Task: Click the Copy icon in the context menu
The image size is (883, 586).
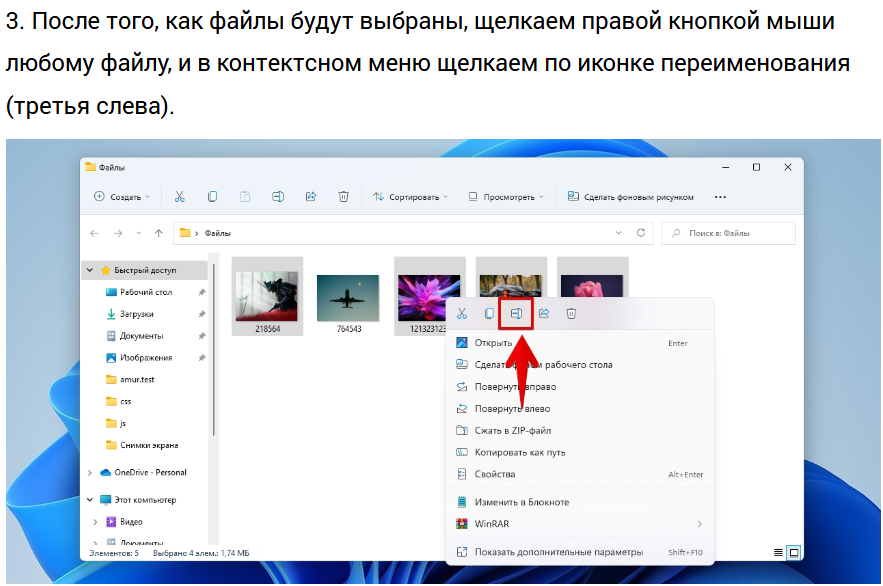Action: [x=489, y=314]
